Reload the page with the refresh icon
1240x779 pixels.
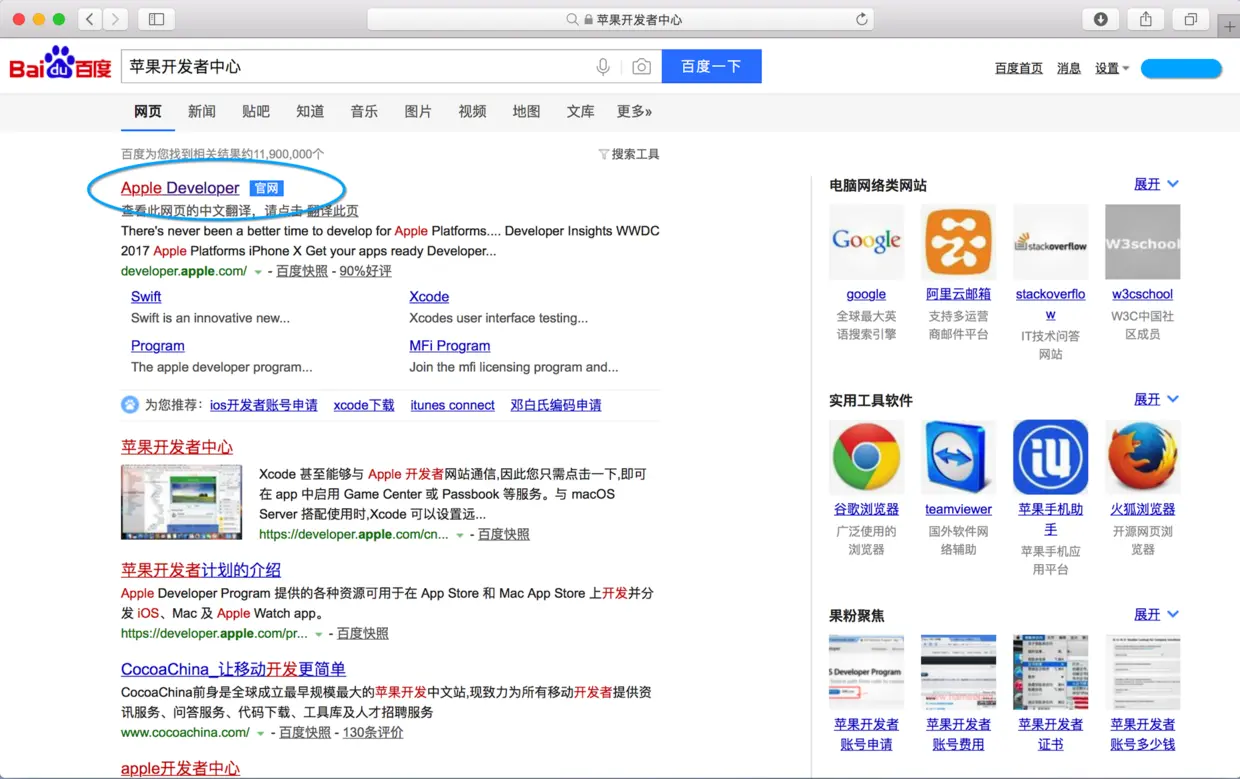click(861, 19)
